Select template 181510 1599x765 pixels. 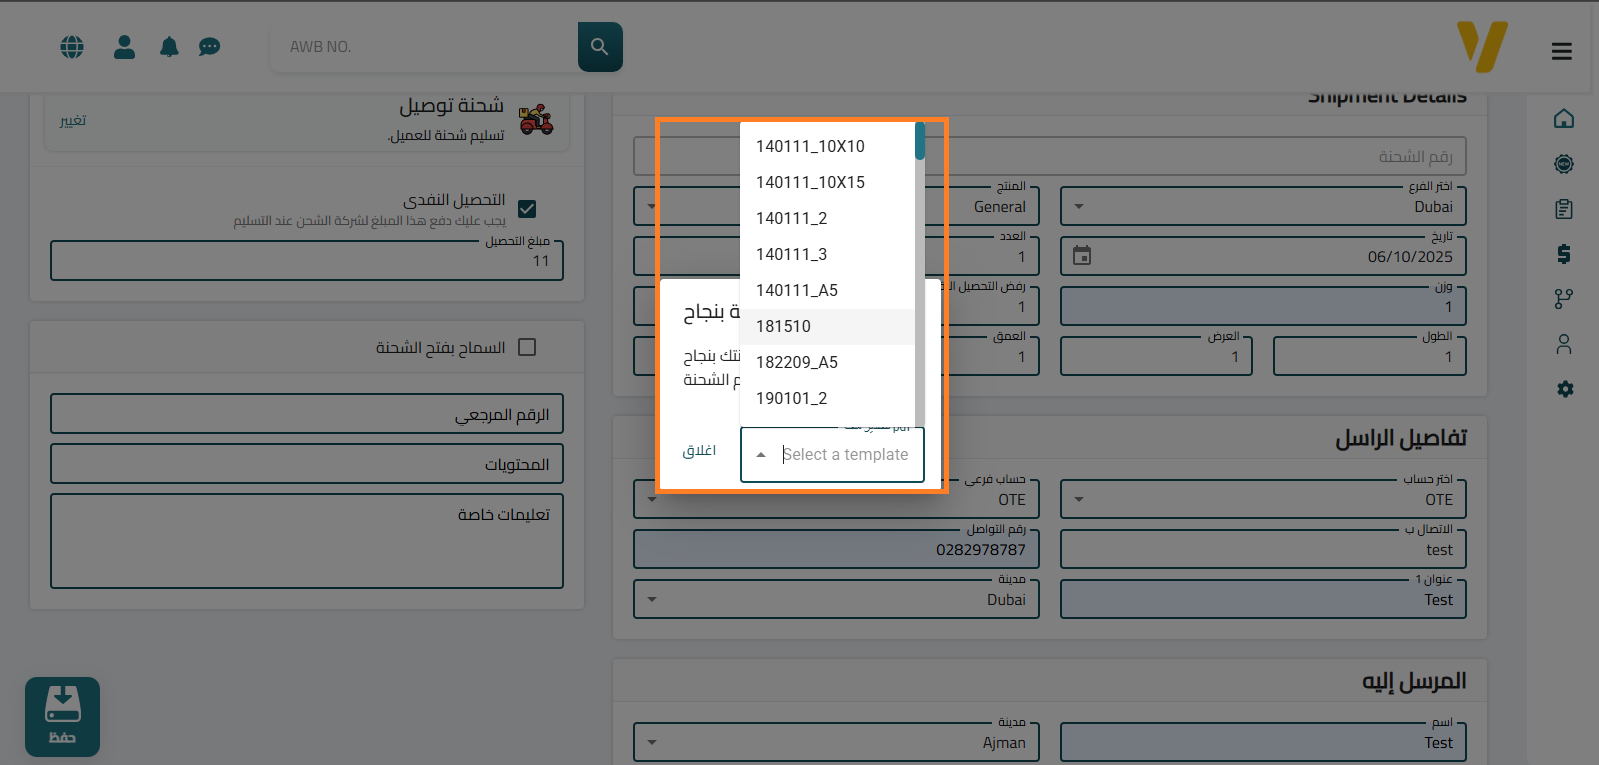(827, 326)
